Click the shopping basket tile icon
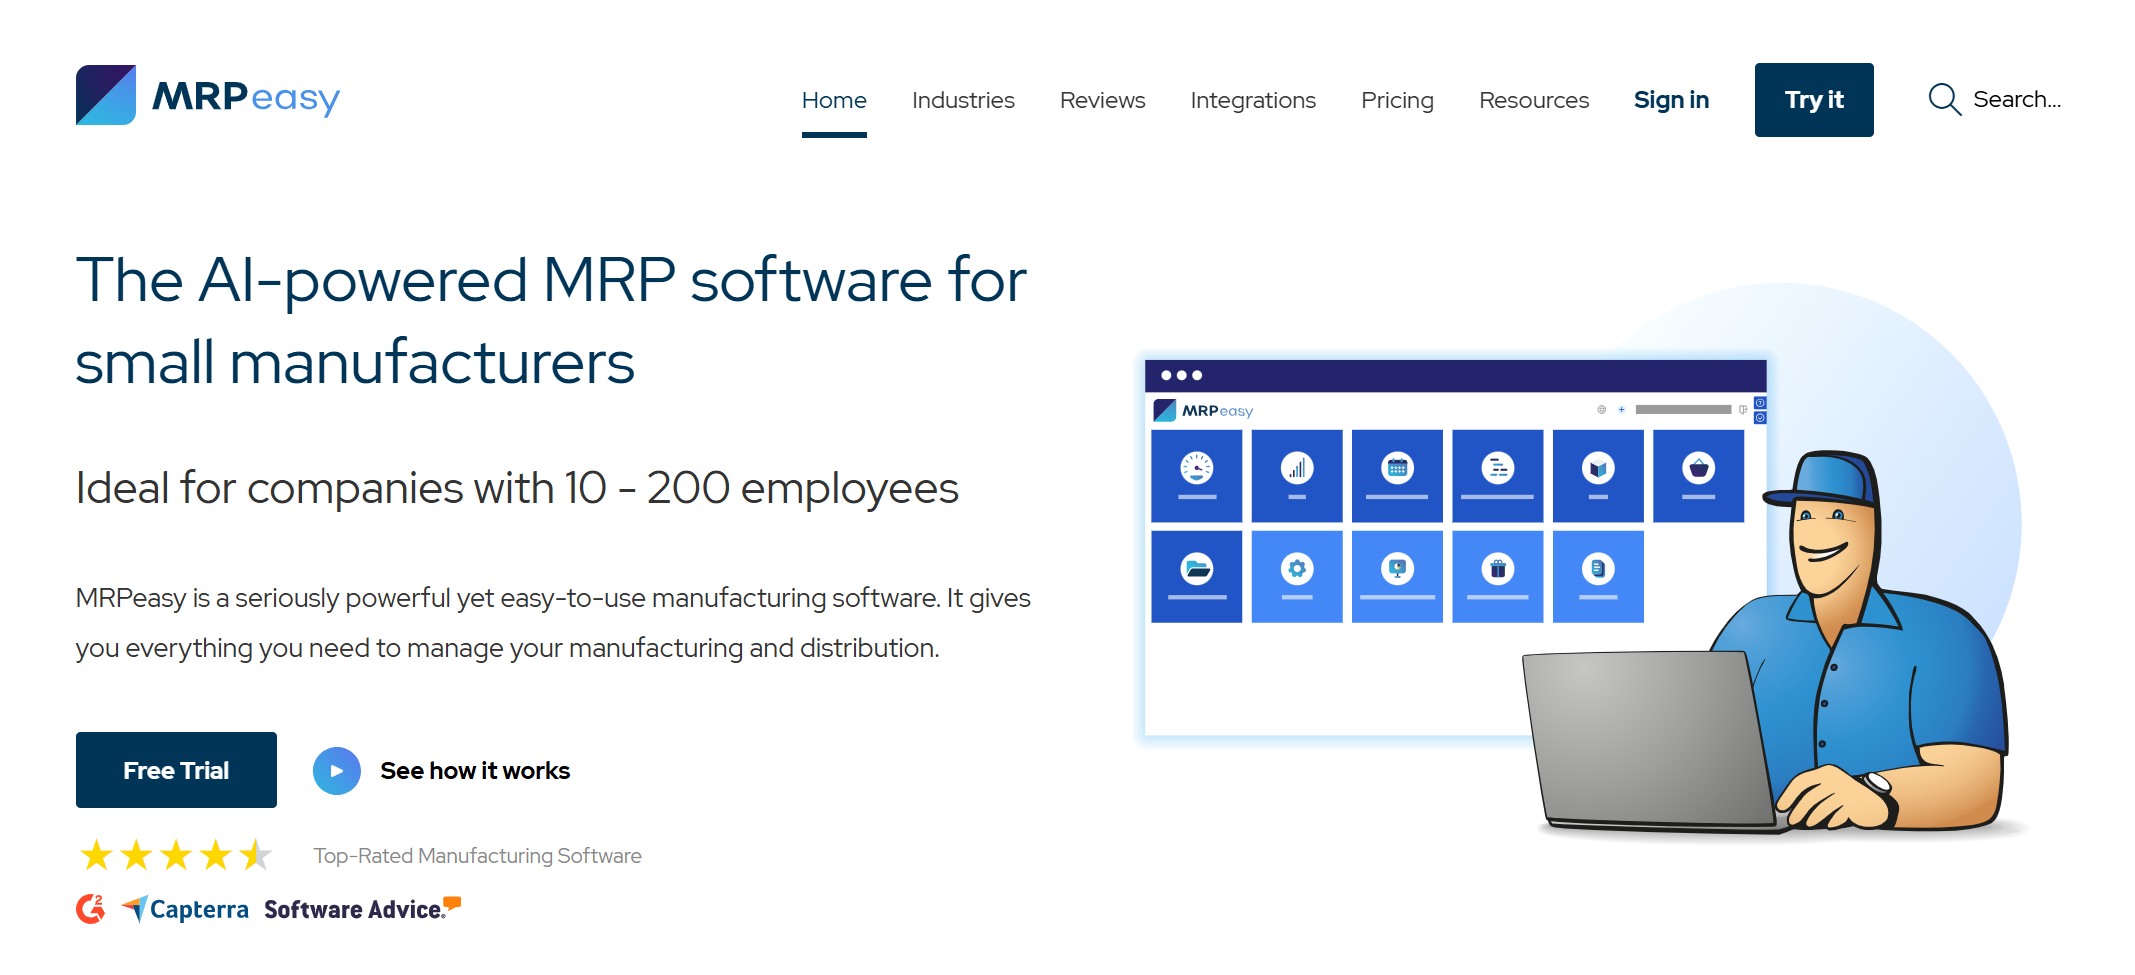This screenshot has width=2135, height=975. tap(1698, 468)
